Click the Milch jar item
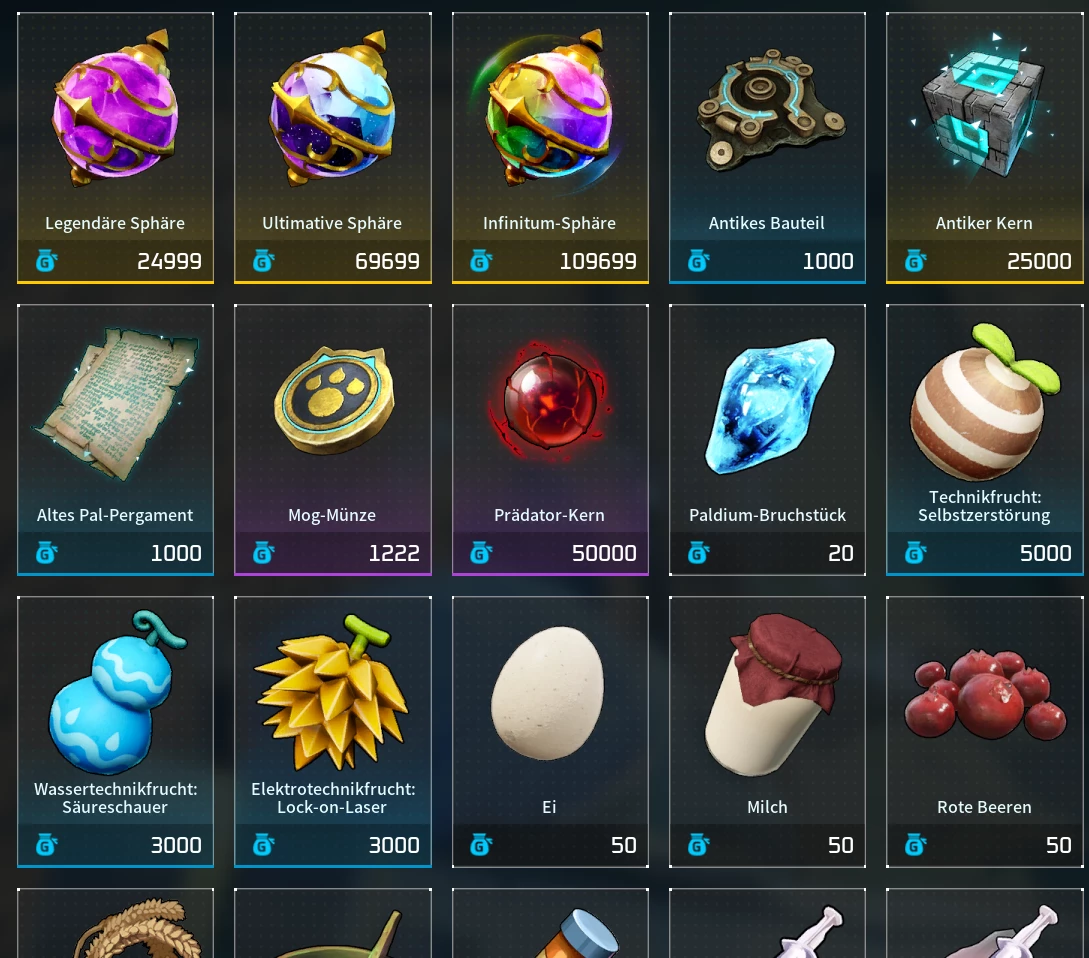Screen dimensions: 1089x958 [x=772, y=695]
